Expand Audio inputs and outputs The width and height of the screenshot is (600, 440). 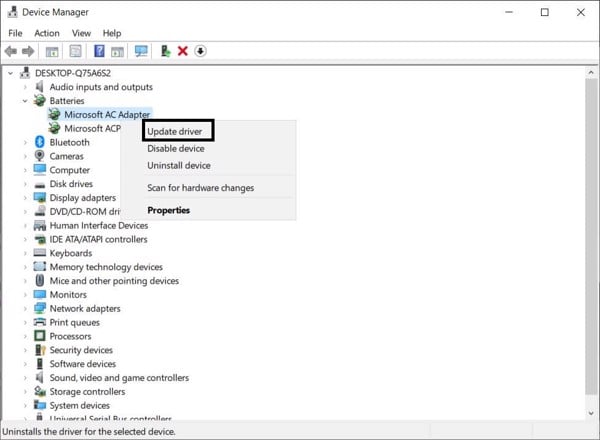coord(25,87)
